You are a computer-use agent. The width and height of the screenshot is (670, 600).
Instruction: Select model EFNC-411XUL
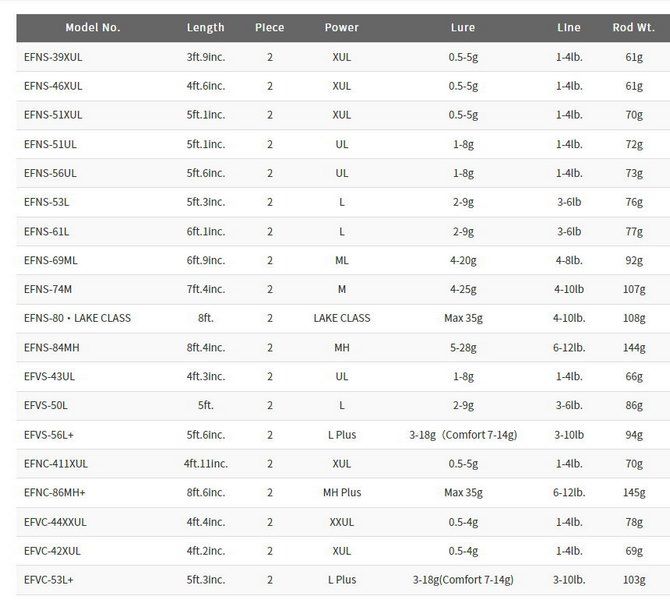[x=56, y=464]
